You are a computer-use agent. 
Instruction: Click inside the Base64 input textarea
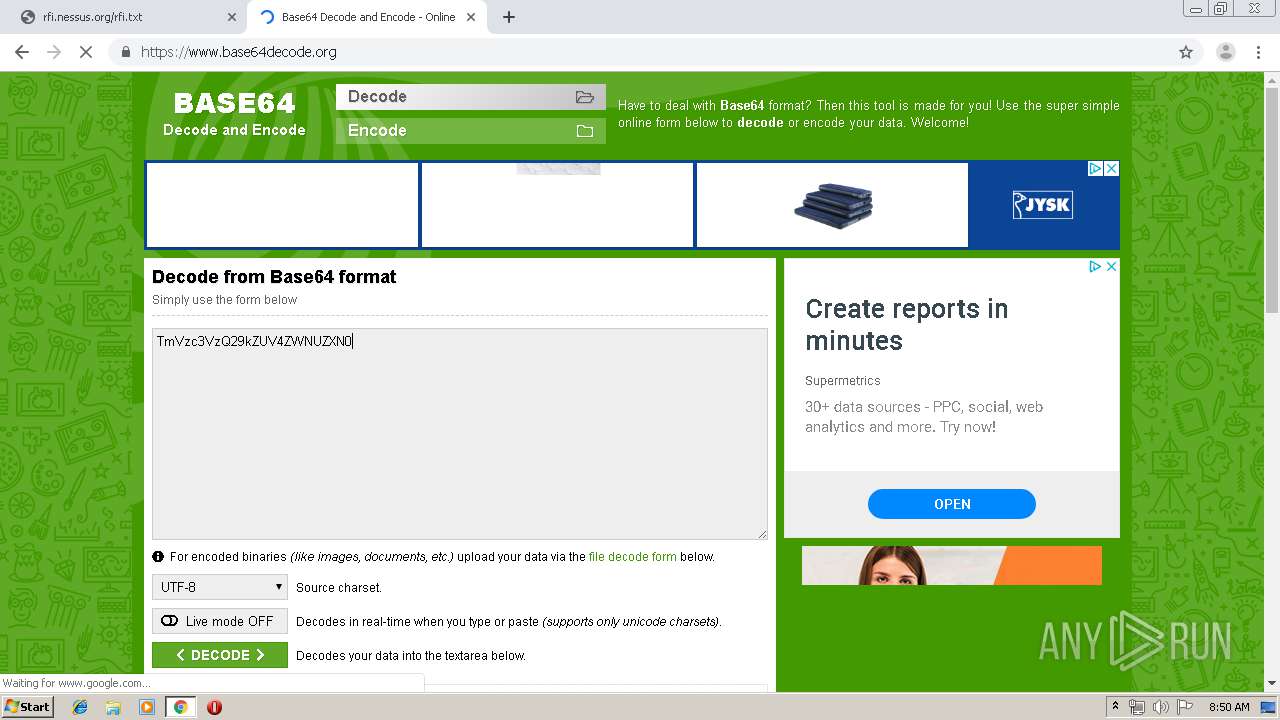pyautogui.click(x=460, y=434)
